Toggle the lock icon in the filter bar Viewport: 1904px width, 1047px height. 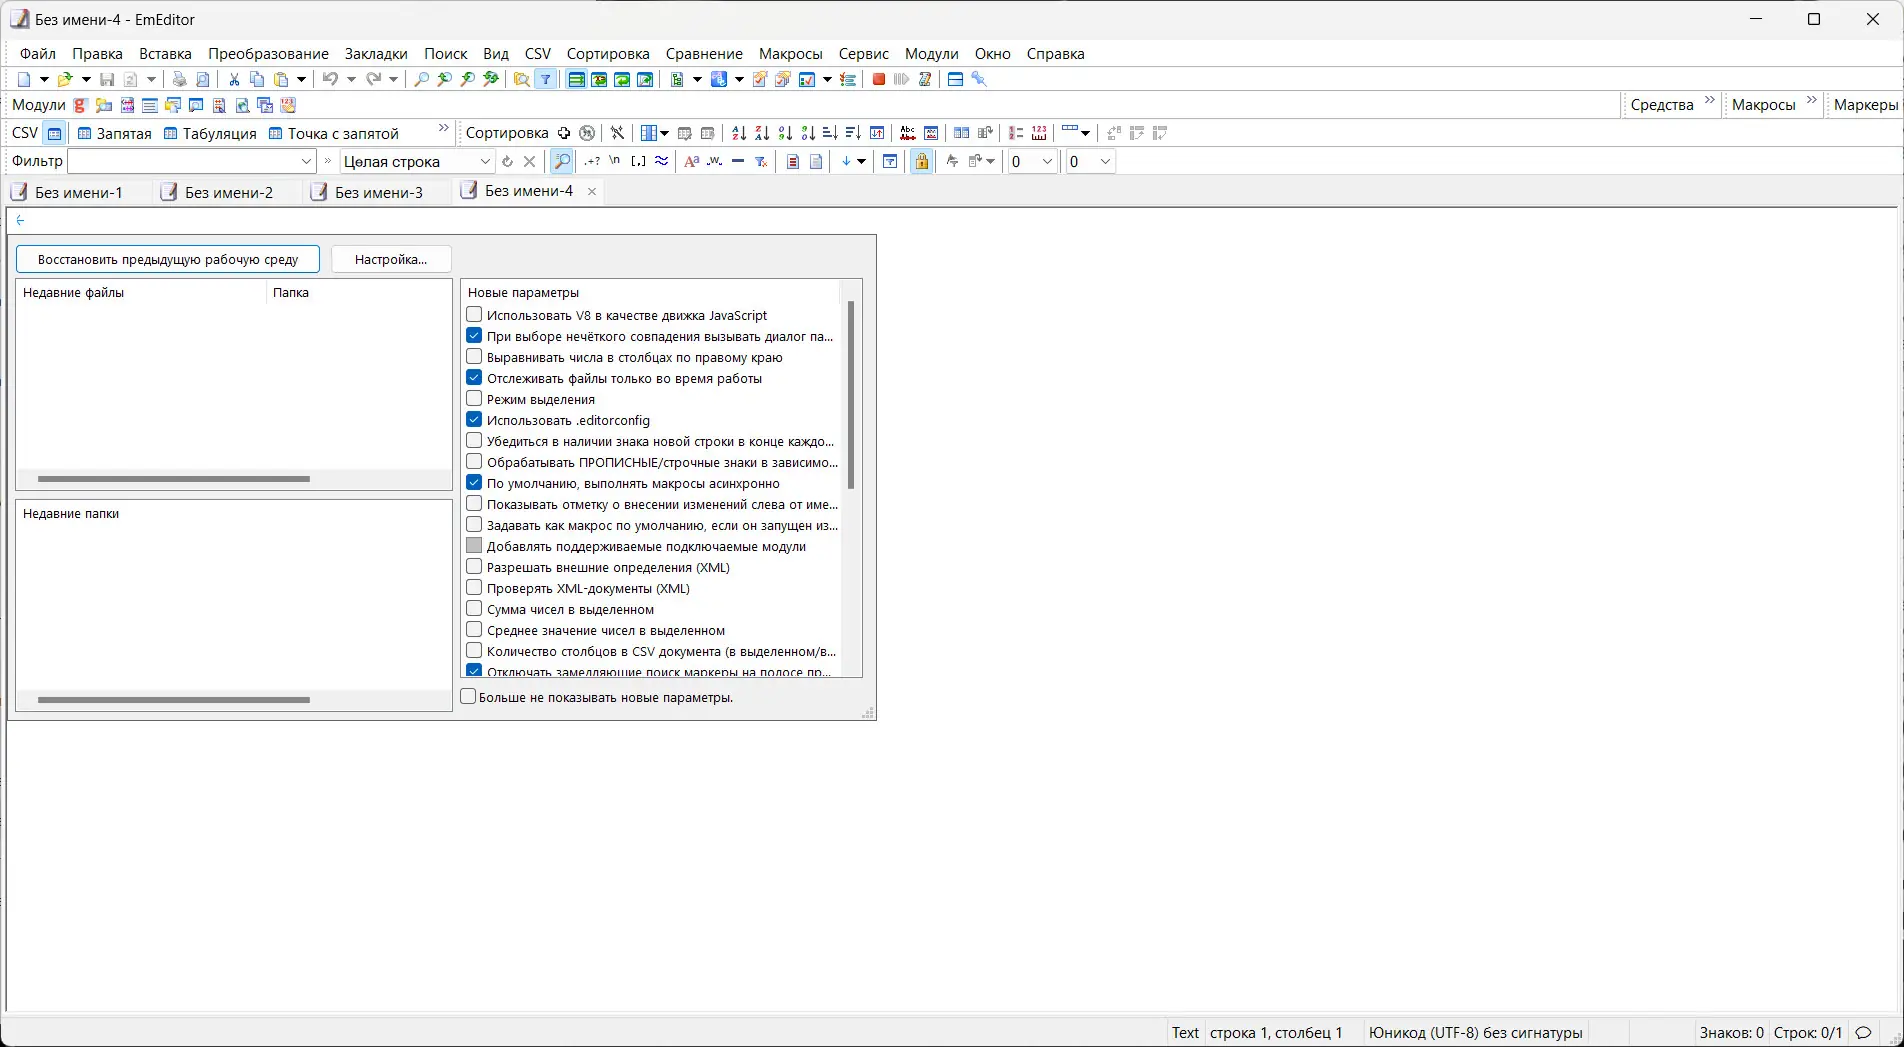click(x=921, y=161)
